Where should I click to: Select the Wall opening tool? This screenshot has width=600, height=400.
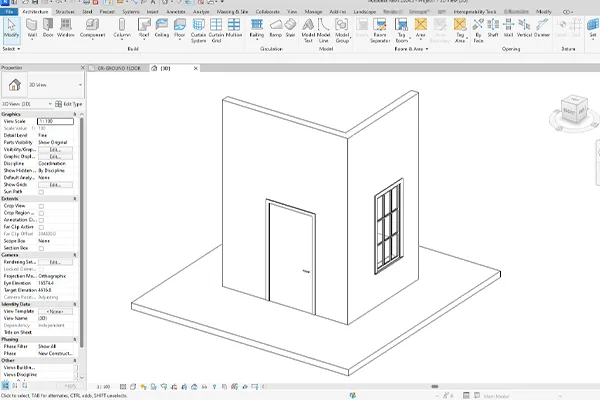(x=508, y=29)
